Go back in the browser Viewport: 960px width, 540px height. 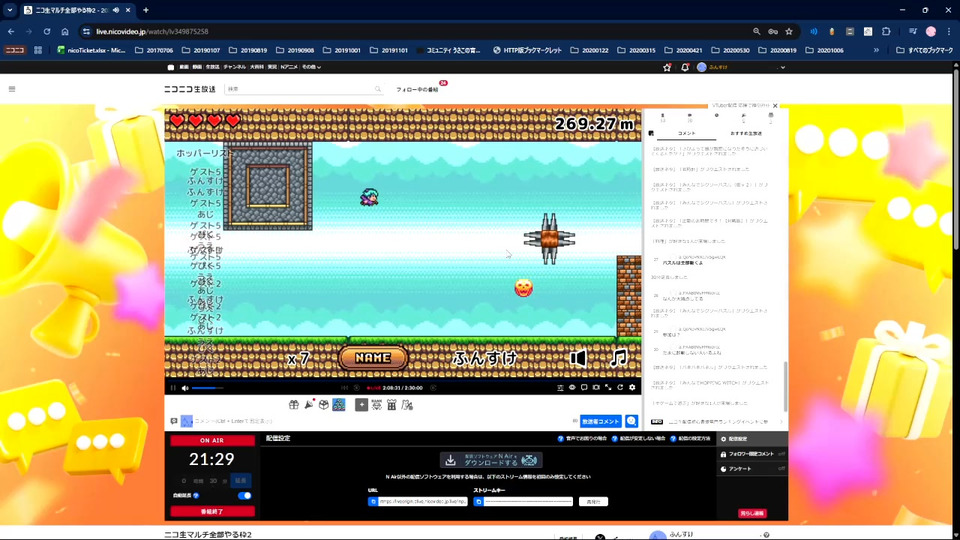coord(11,31)
